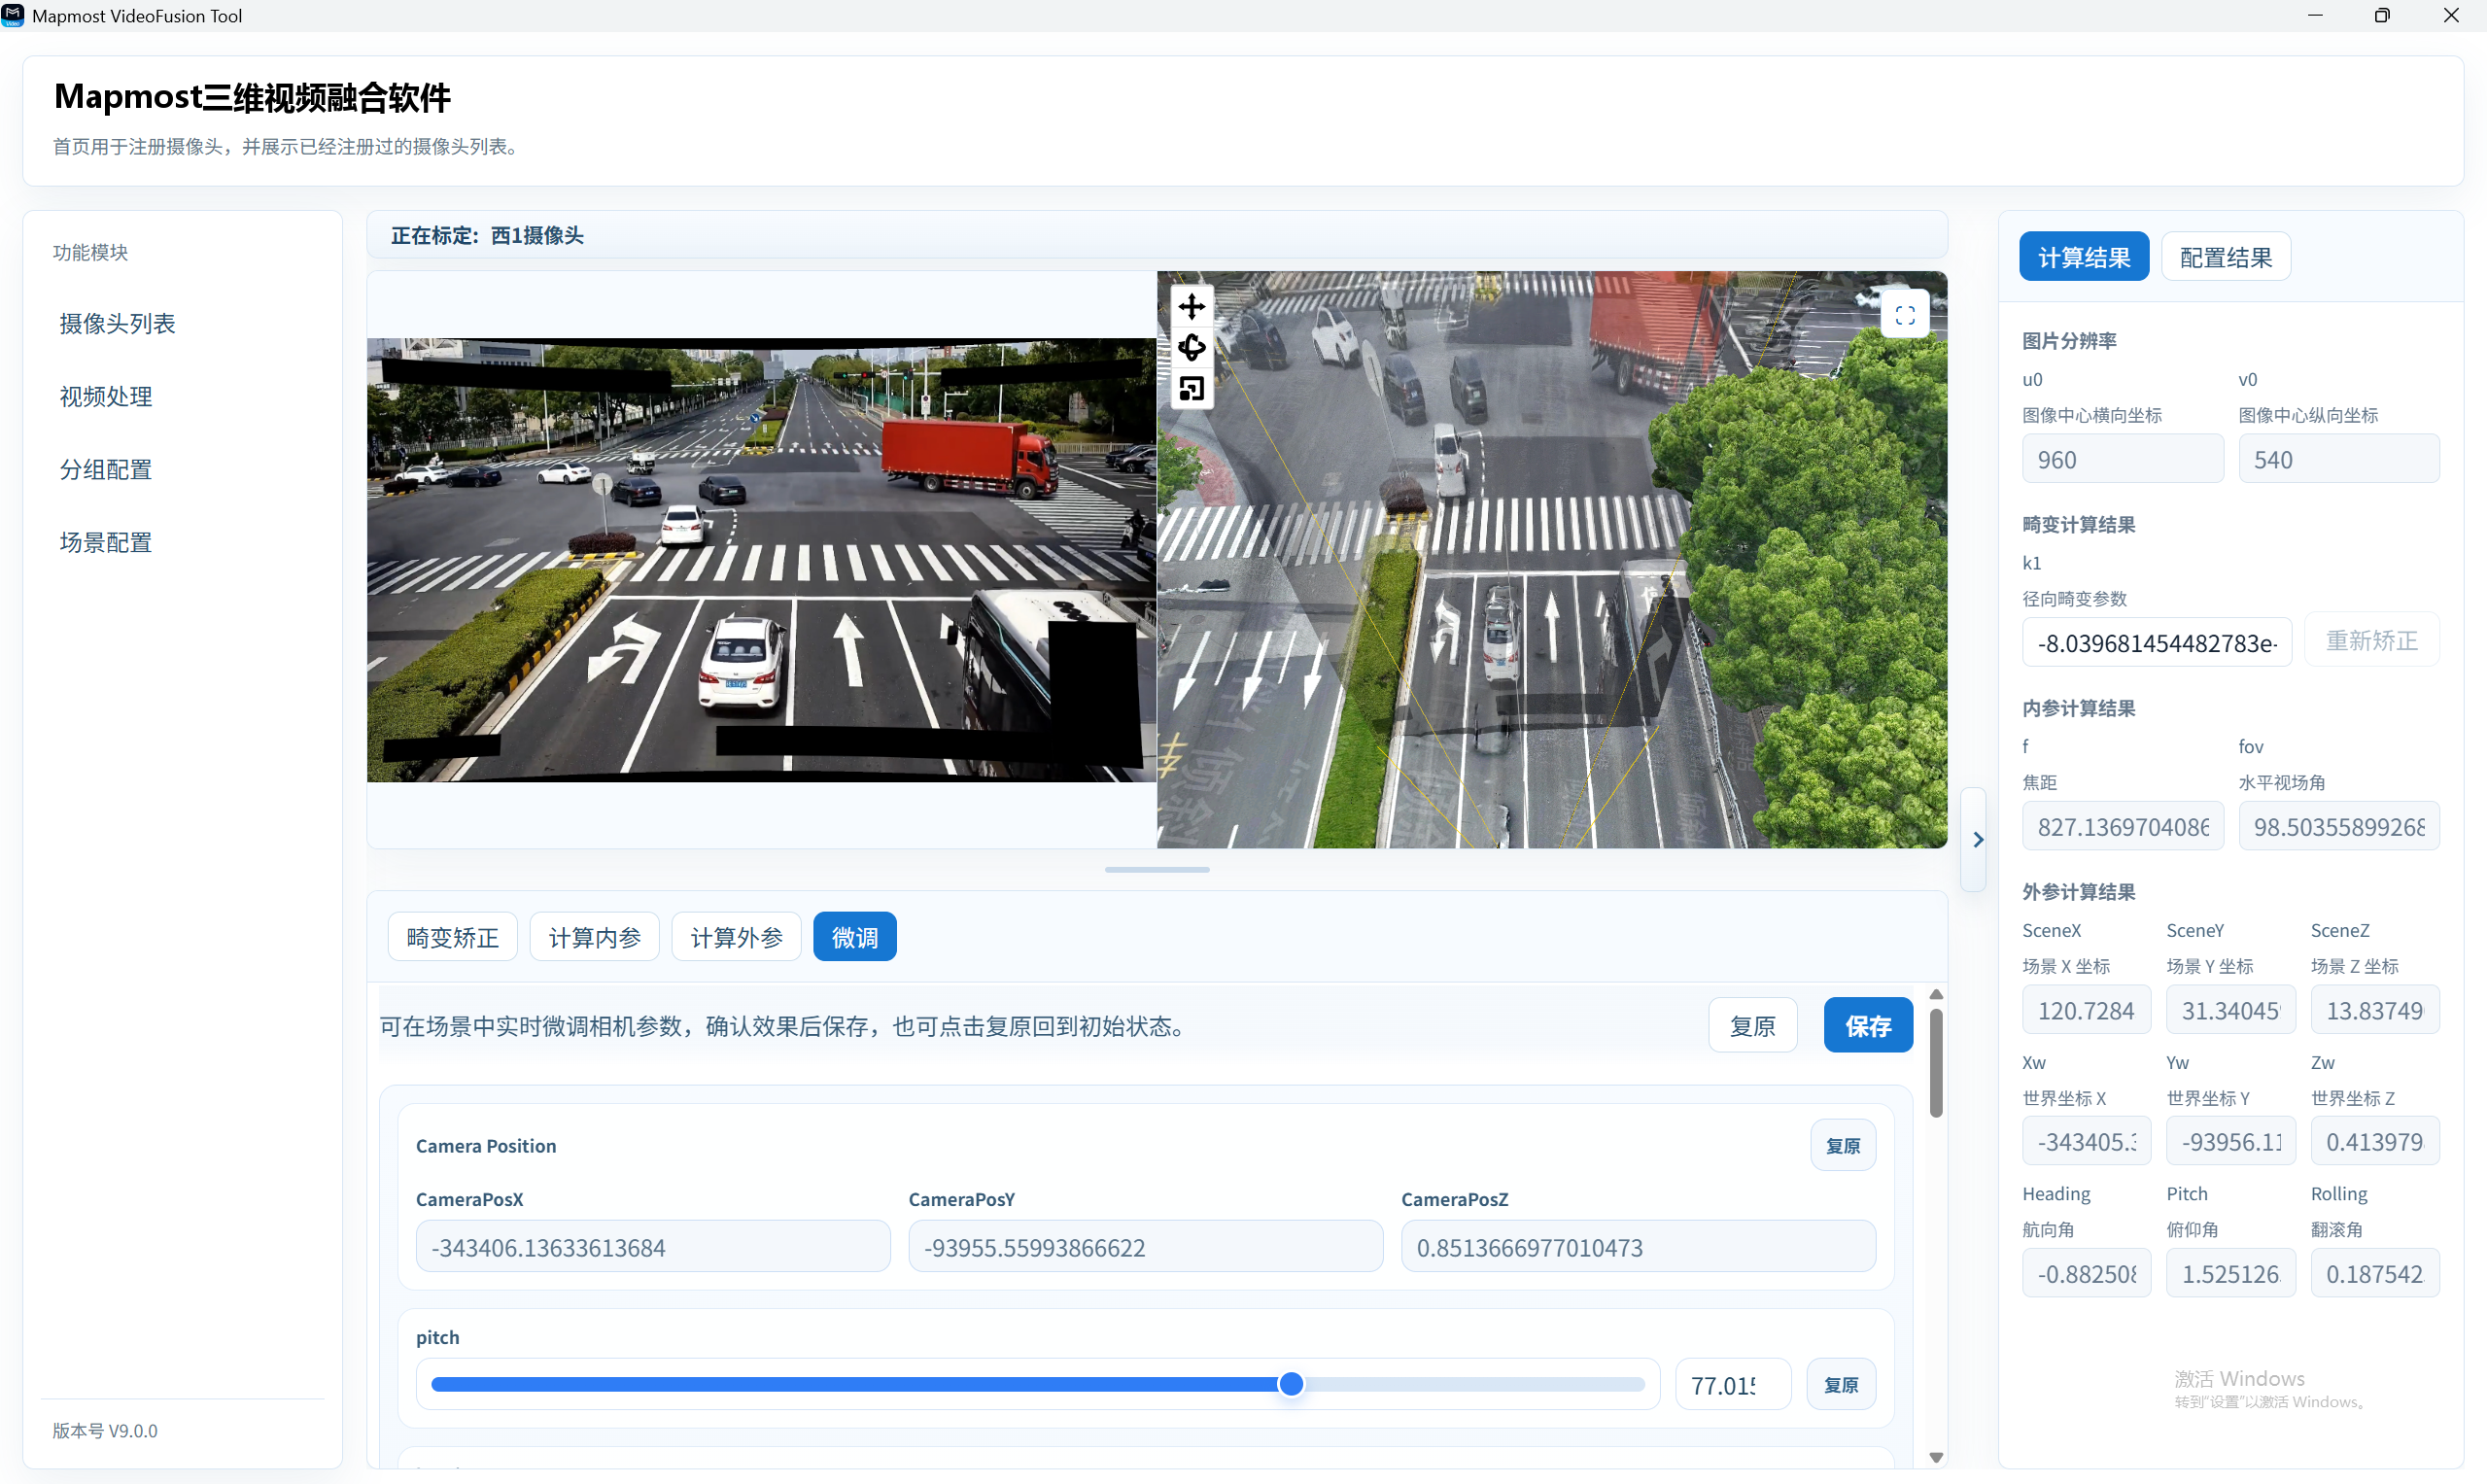Click the CameraPosZ input field
The image size is (2487, 1484).
point(1639,1246)
